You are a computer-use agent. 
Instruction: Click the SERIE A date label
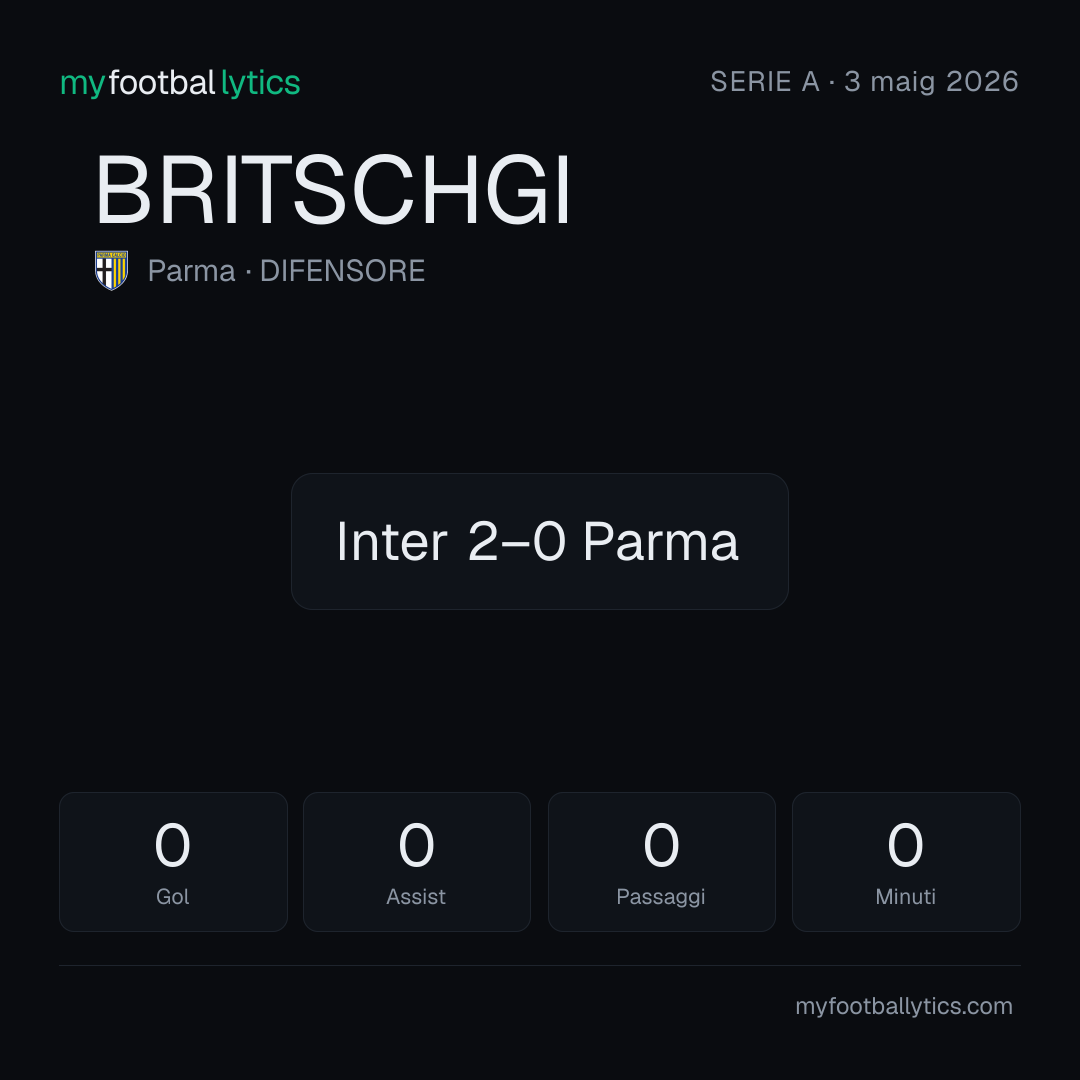coord(864,82)
